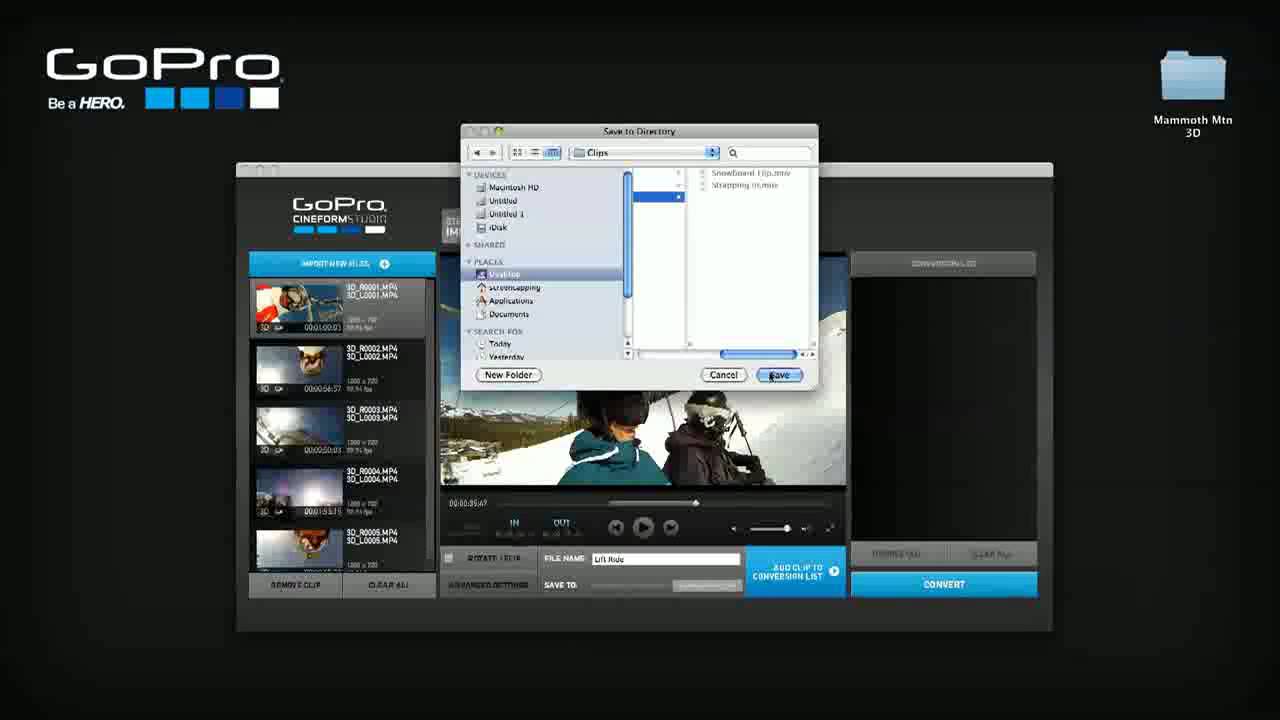Select the 3D_R0003.MP4 clip thumbnail
The height and width of the screenshot is (720, 1280).
pyautogui.click(x=299, y=430)
